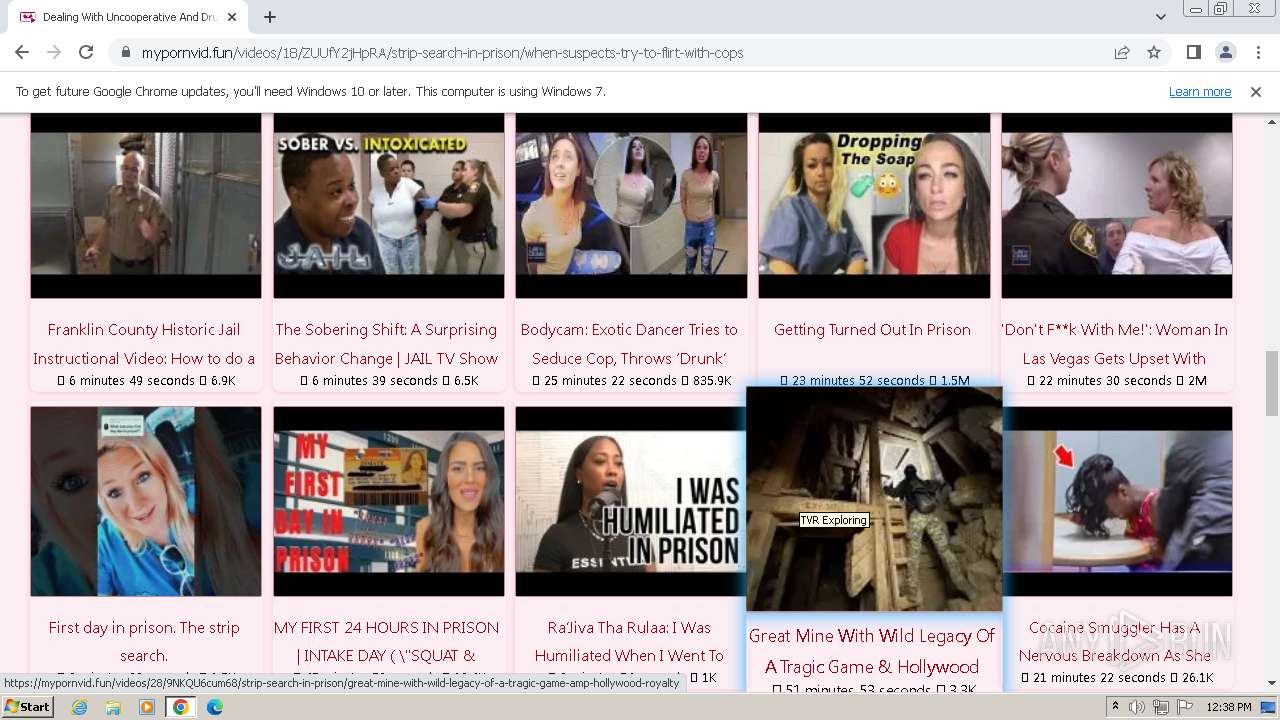Open File Explorer from taskbar
This screenshot has width=1280, height=720.
[113, 707]
